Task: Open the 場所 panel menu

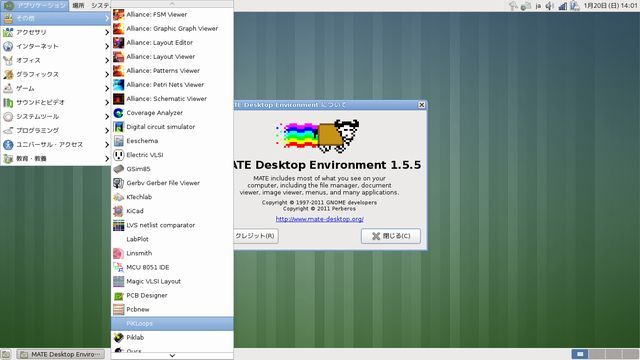Action: pyautogui.click(x=78, y=5)
